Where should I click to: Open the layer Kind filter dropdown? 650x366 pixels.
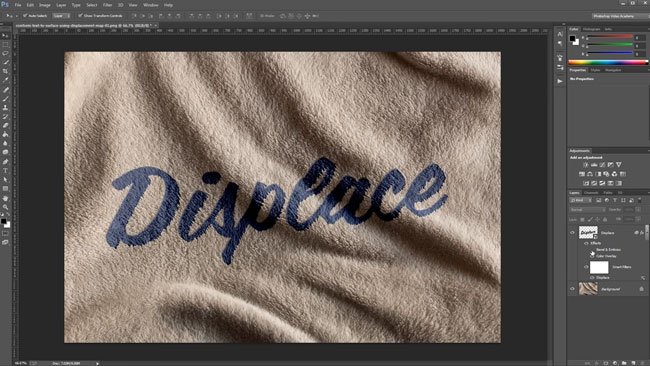581,200
